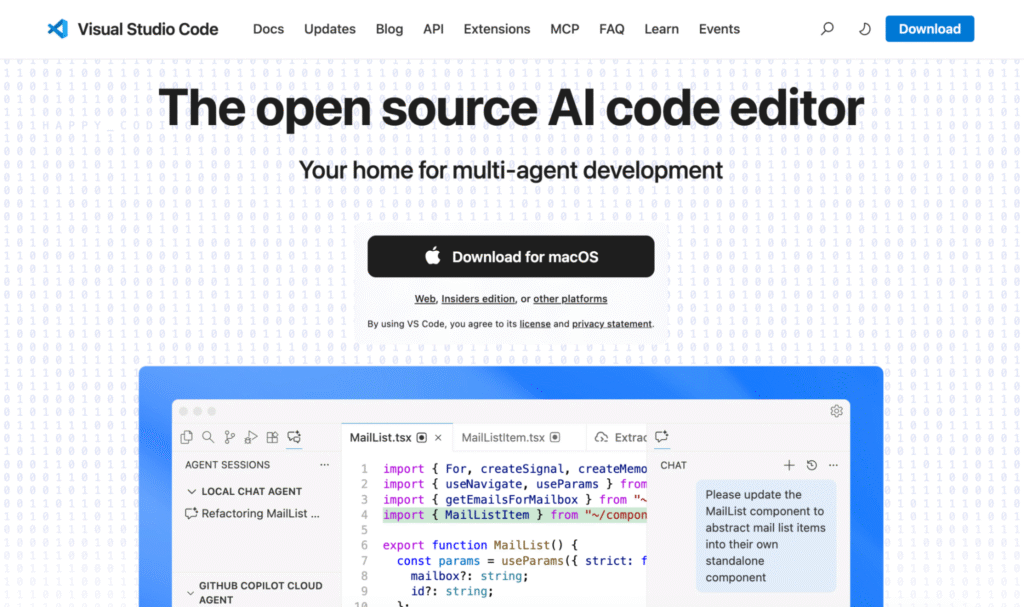Select Refactoring MailList session row
1024x607 pixels.
pyautogui.click(x=255, y=514)
